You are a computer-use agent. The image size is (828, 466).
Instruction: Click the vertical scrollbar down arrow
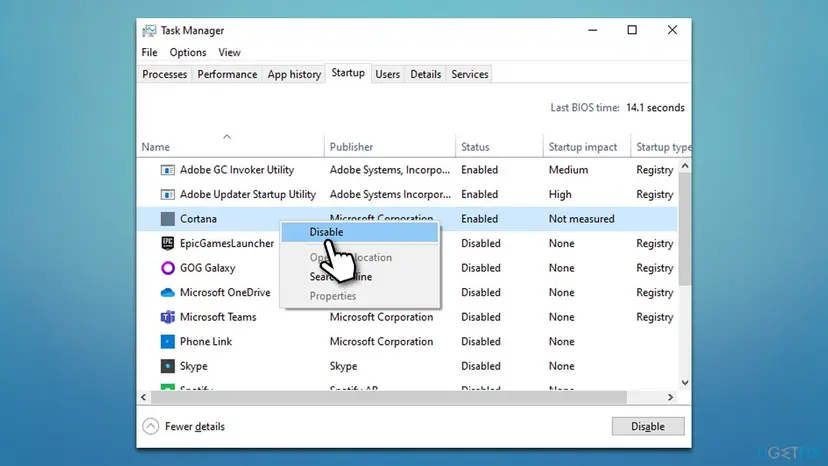(x=685, y=383)
